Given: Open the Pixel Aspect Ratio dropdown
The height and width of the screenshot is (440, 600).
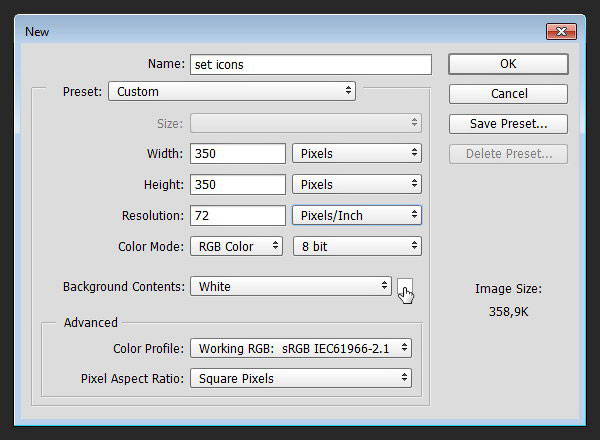Looking at the screenshot, I should pyautogui.click(x=301, y=378).
